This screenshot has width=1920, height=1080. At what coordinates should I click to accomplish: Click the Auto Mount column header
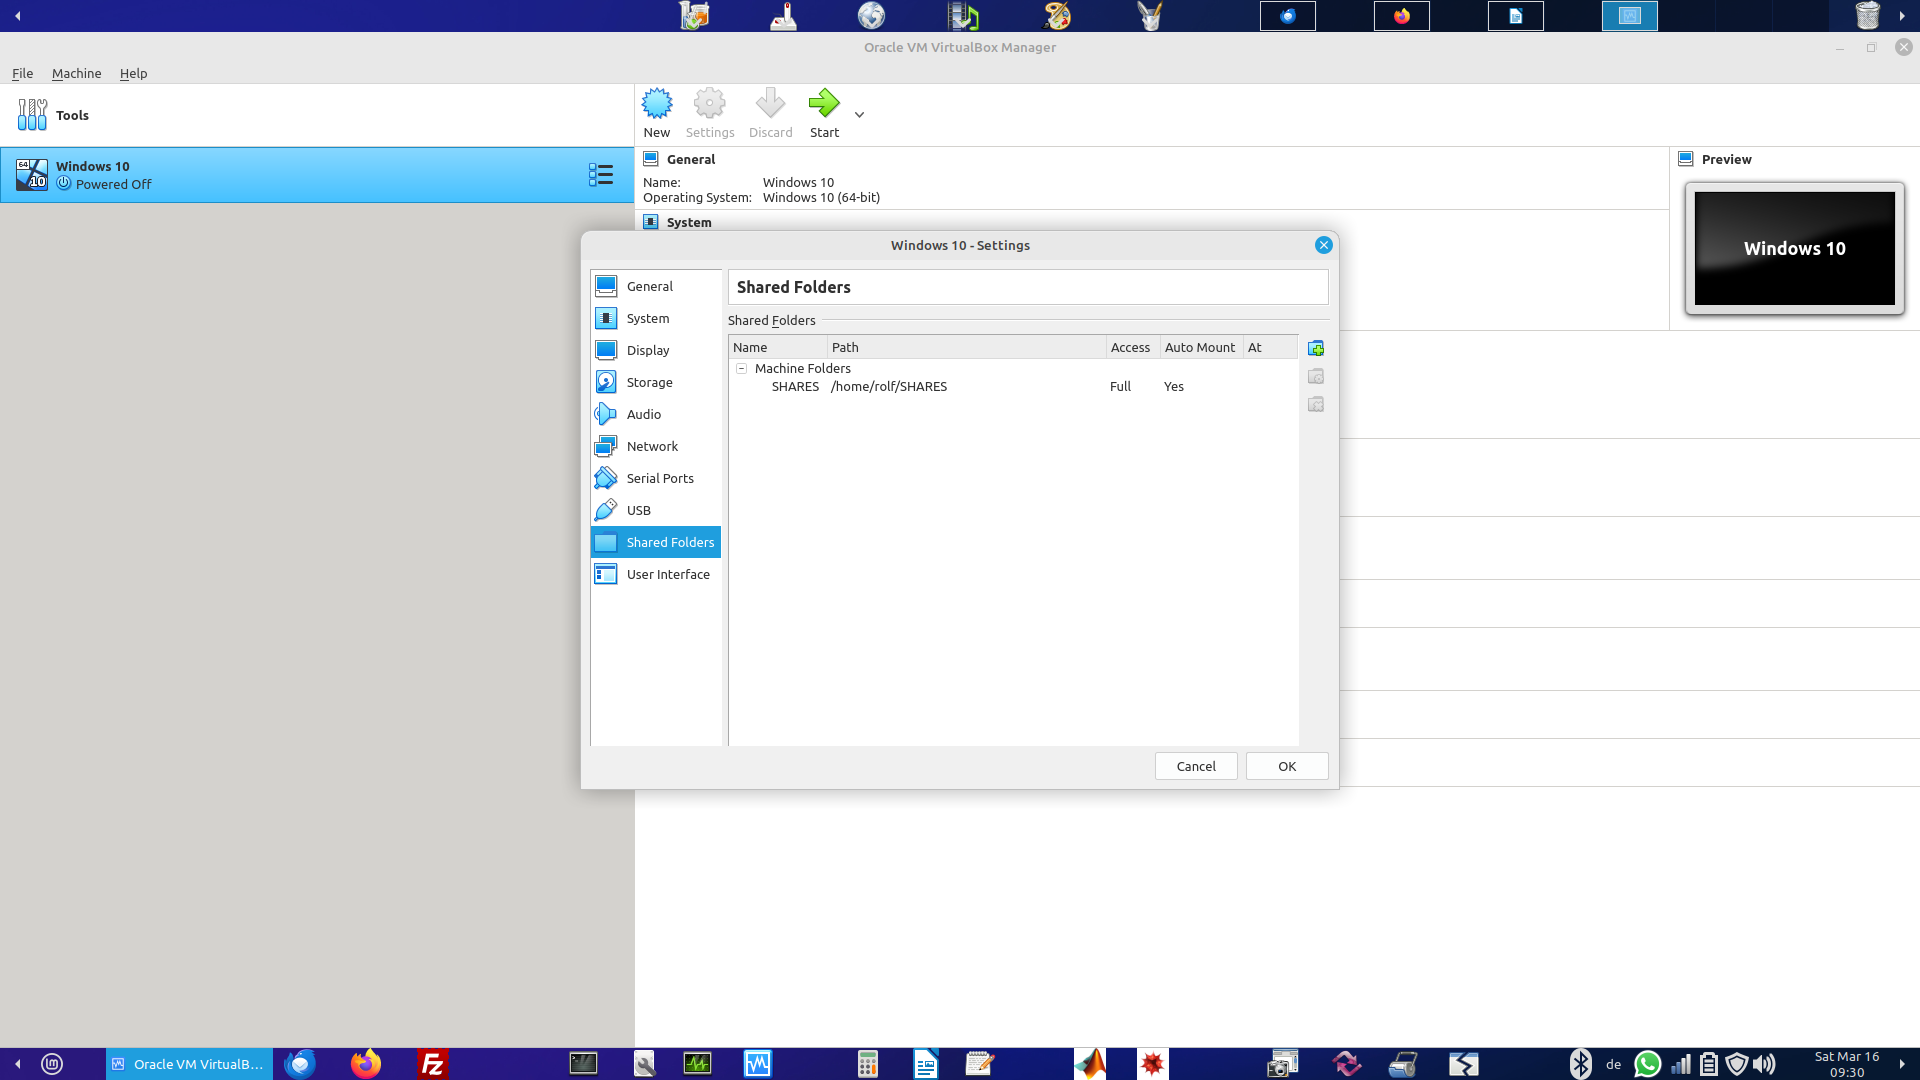pyautogui.click(x=1201, y=347)
